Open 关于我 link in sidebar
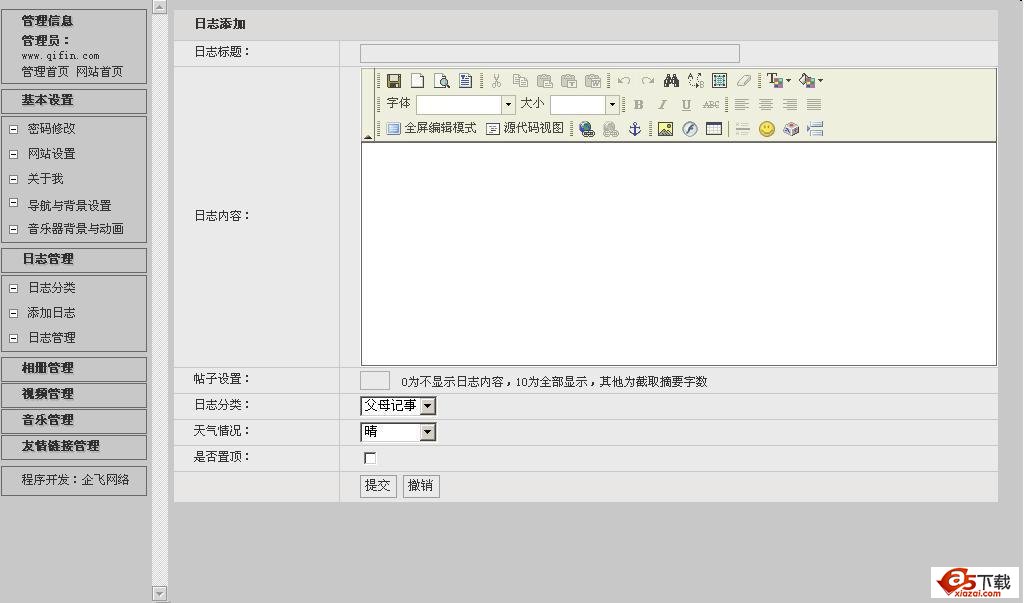1024x603 pixels. (45, 179)
